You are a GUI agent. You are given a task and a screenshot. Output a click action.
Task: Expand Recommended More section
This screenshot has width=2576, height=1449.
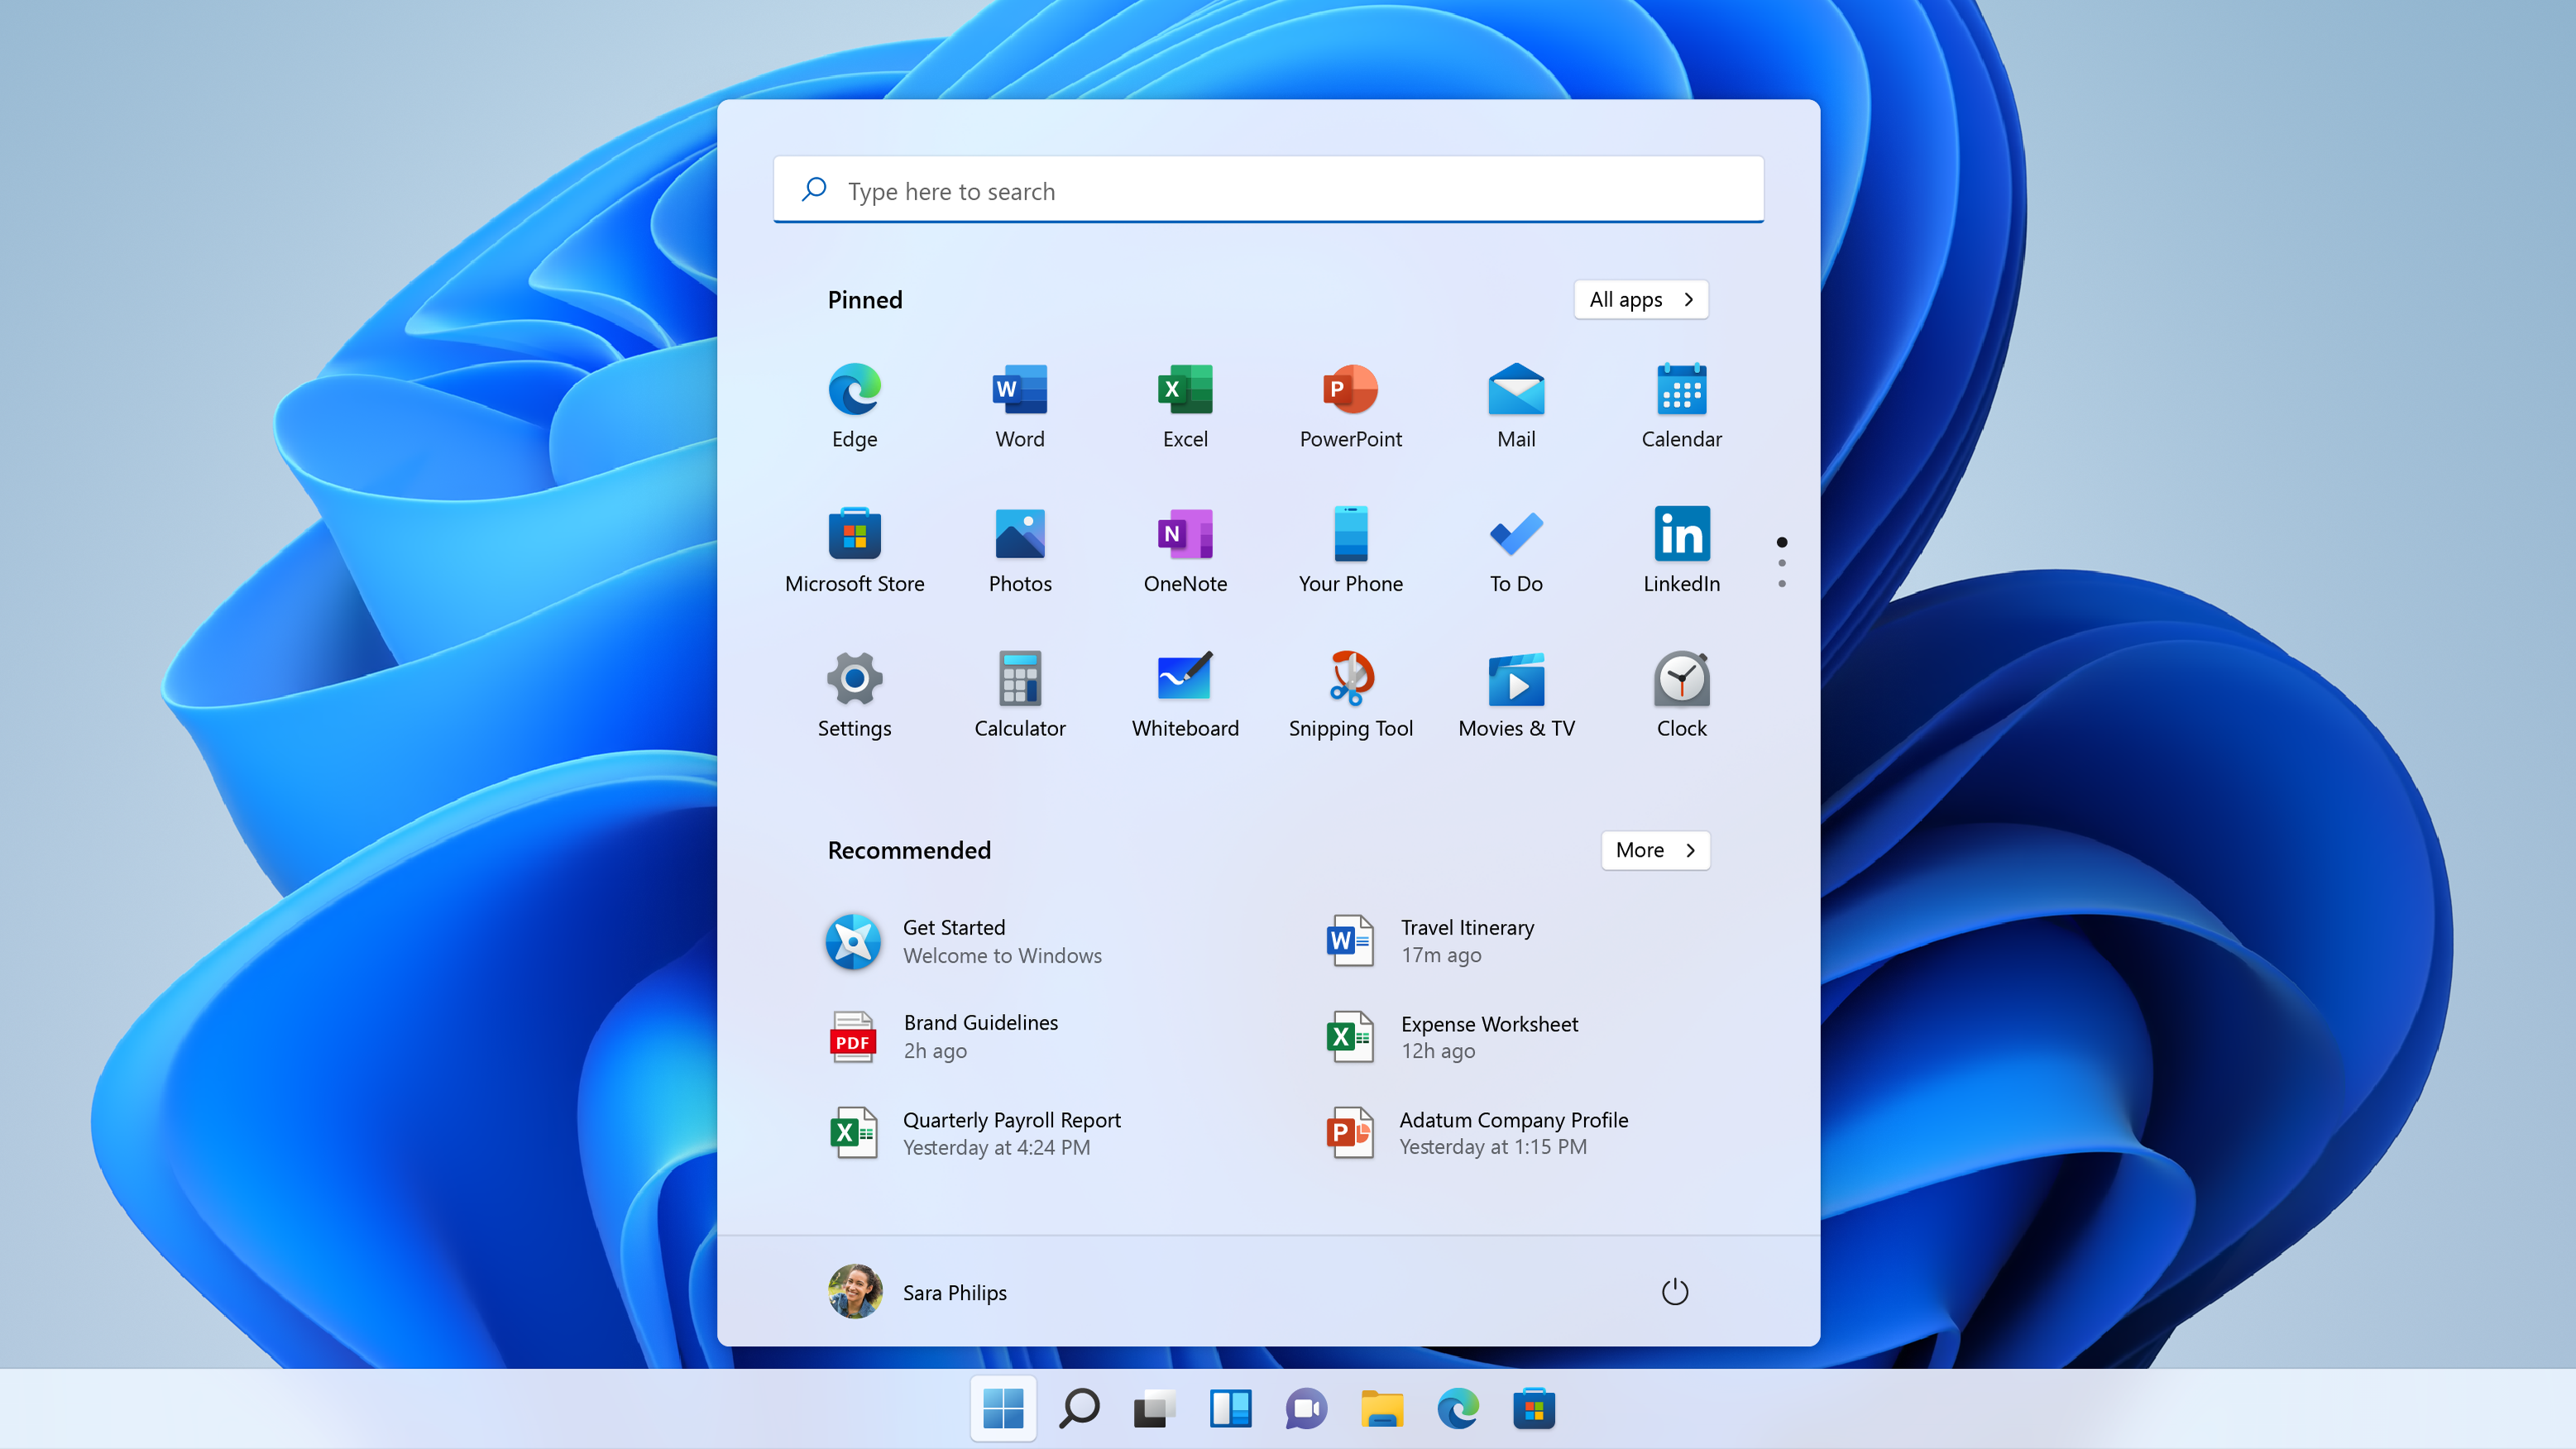click(1654, 849)
